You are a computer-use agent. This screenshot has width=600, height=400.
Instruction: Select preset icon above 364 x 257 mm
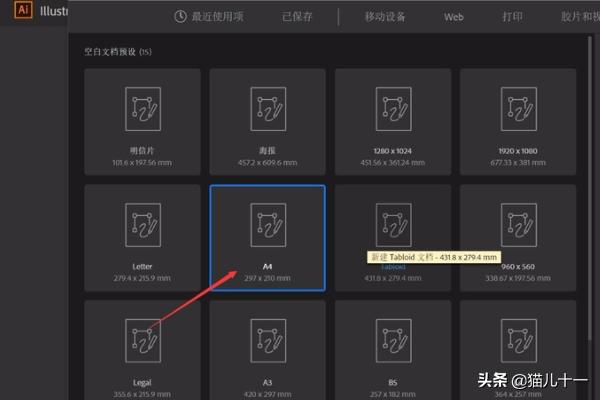(x=518, y=341)
